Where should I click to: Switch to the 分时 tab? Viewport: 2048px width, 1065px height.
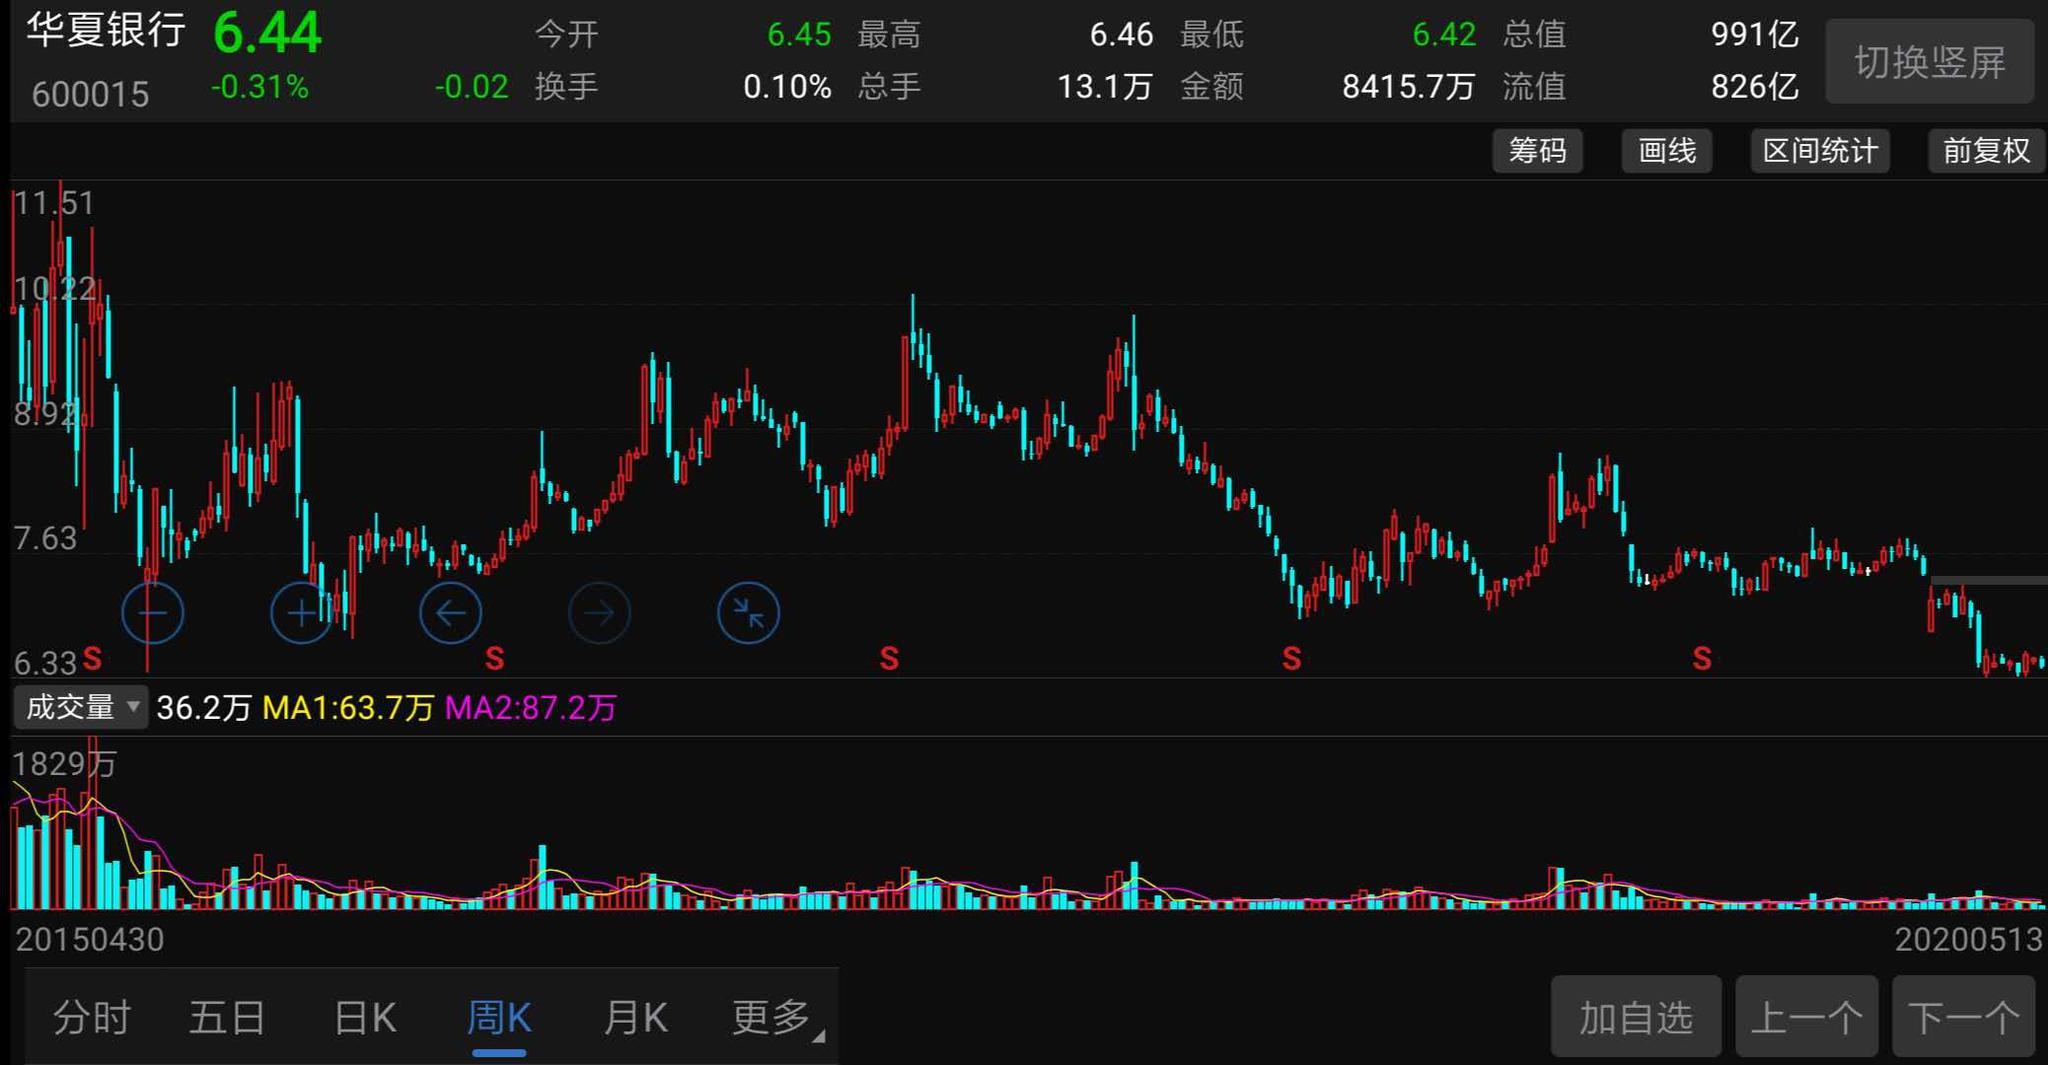92,1018
